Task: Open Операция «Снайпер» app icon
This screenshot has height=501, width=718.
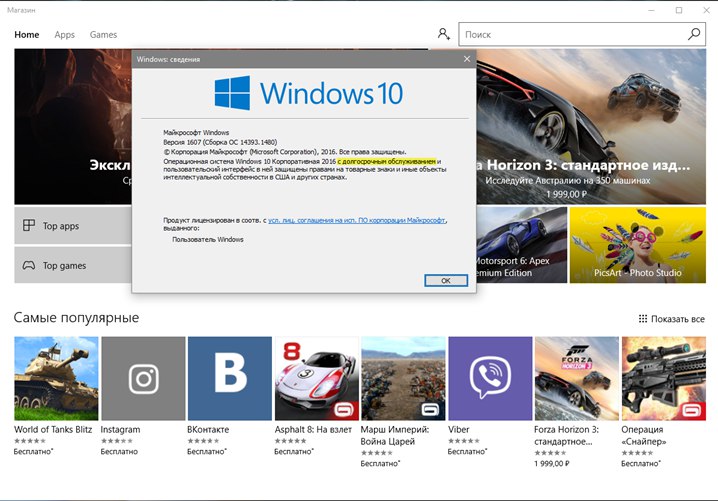Action: [664, 379]
